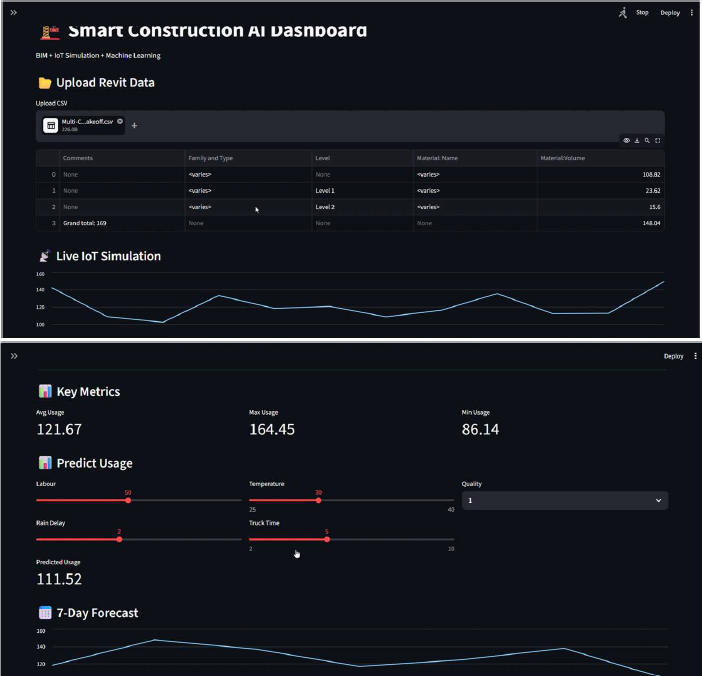702x676 pixels.
Task: Toggle column visibility with the eye icon
Action: pos(626,141)
